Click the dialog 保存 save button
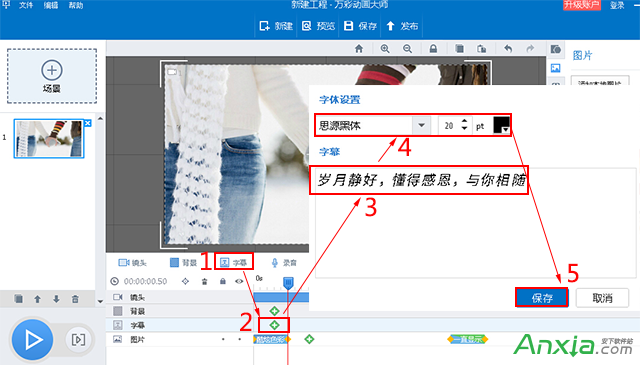Viewport: 640px width, 365px height. (542, 298)
